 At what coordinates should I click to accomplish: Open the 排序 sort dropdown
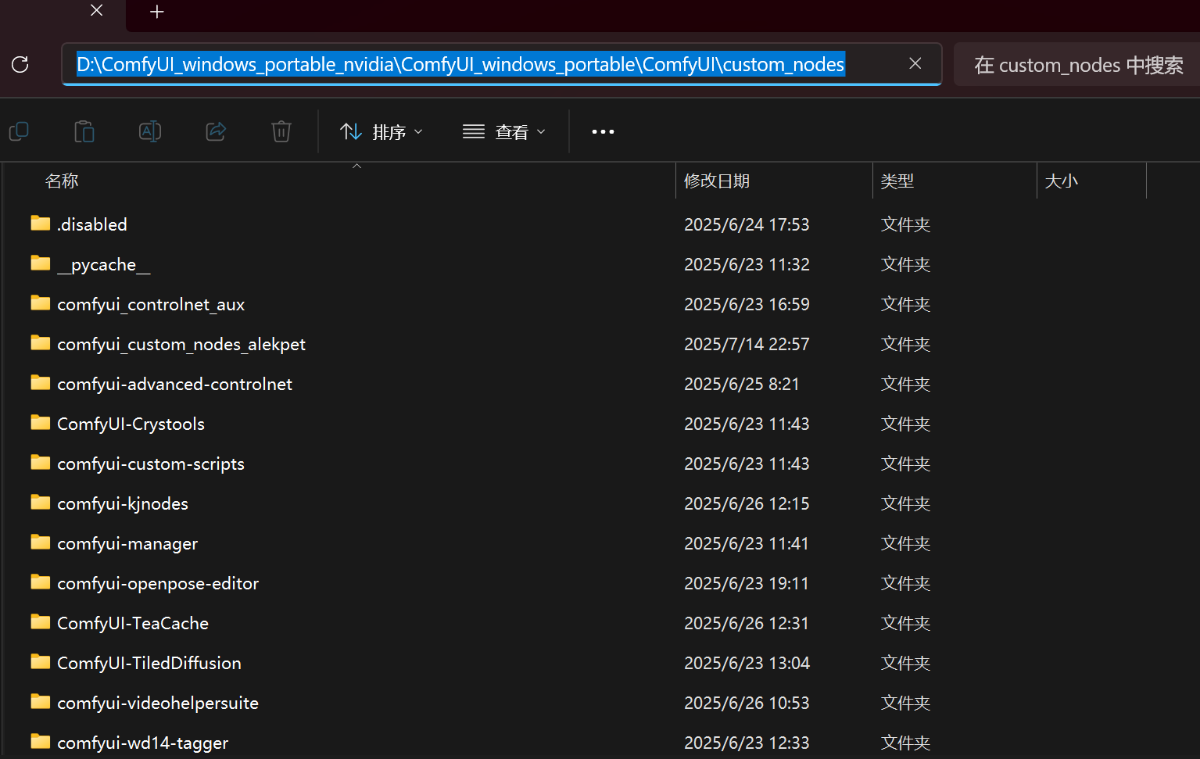click(x=380, y=131)
